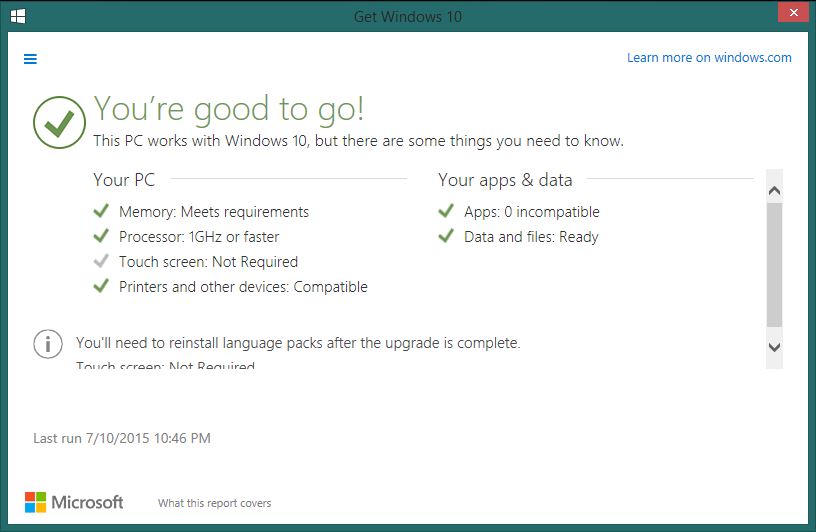This screenshot has width=816, height=532.
Task: Click the Microsoft logo
Action: [x=74, y=502]
